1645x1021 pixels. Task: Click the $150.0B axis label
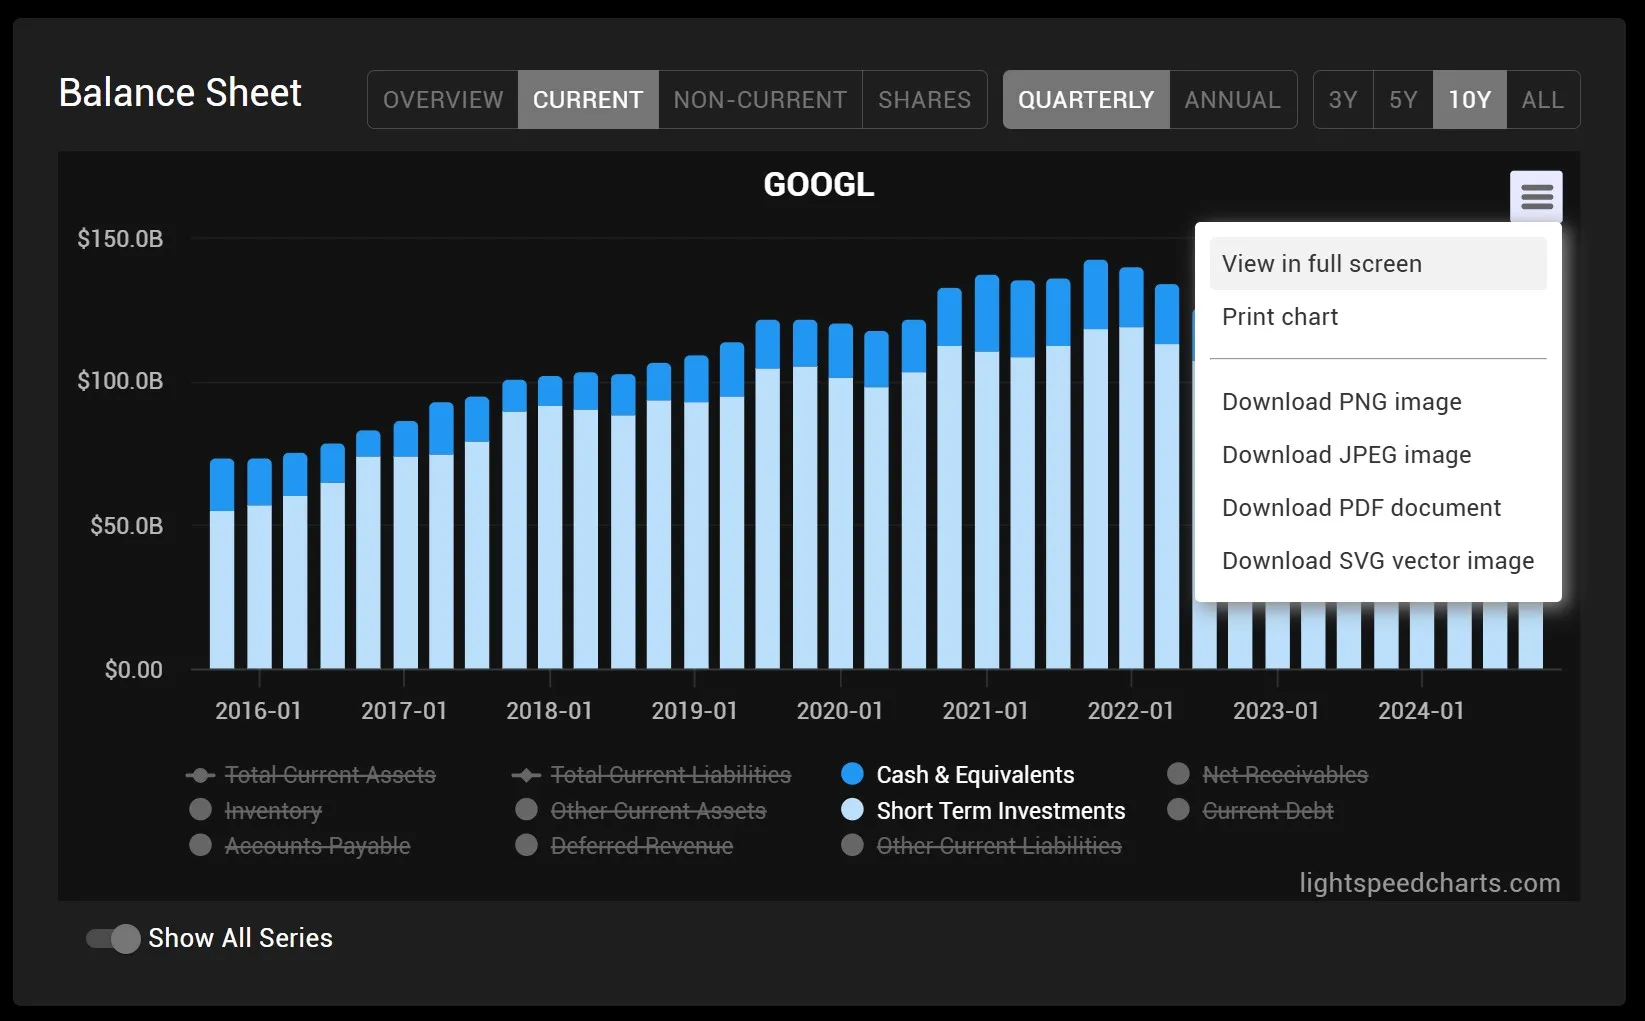click(120, 239)
